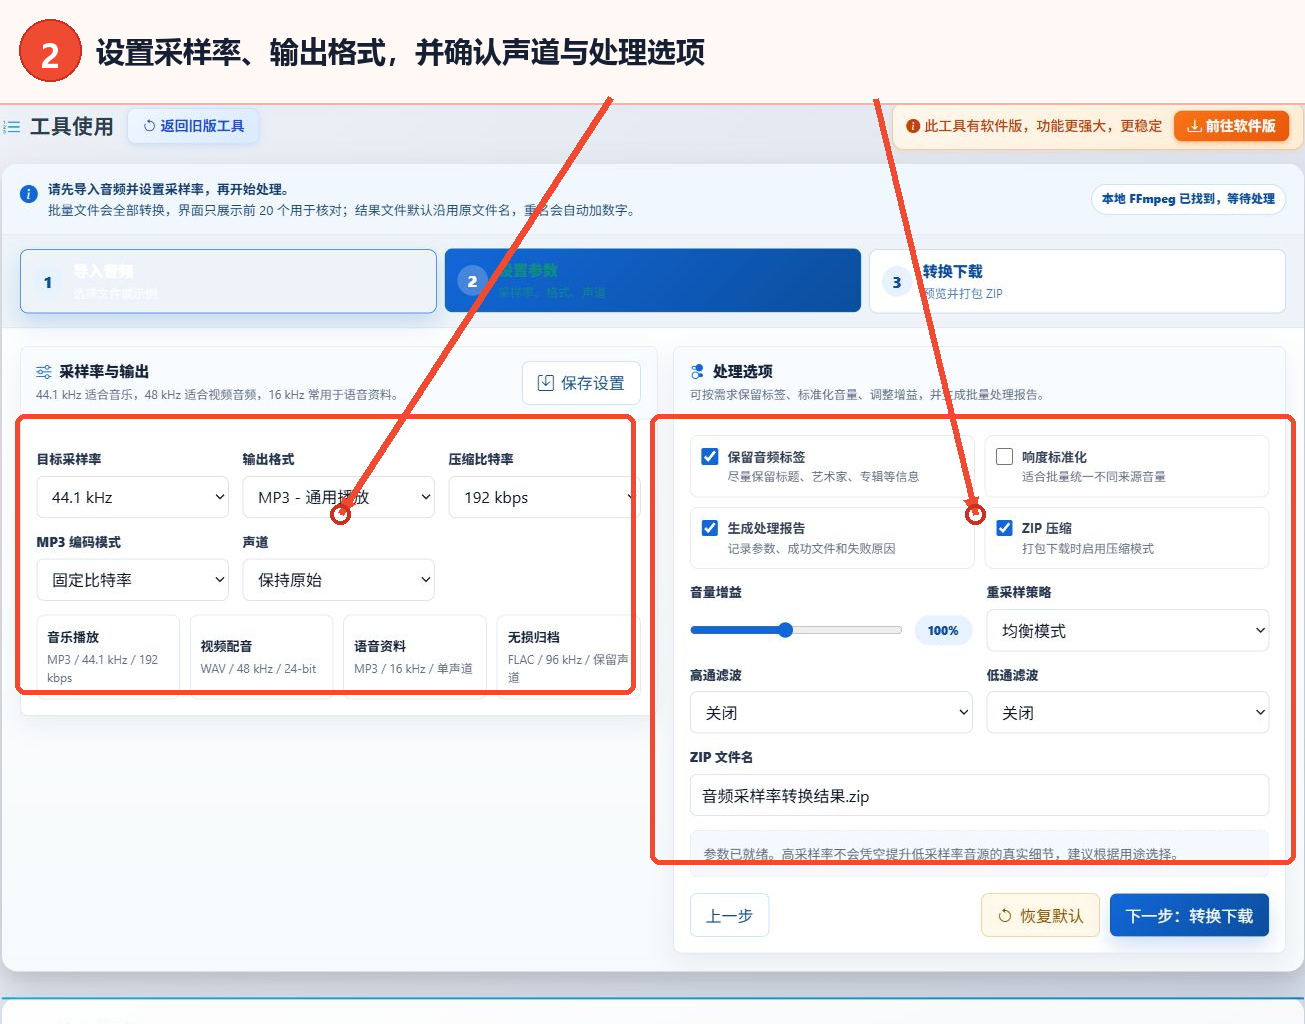Expand 重采样策略 dropdown 均衡模式
1305x1024 pixels.
pyautogui.click(x=1128, y=631)
